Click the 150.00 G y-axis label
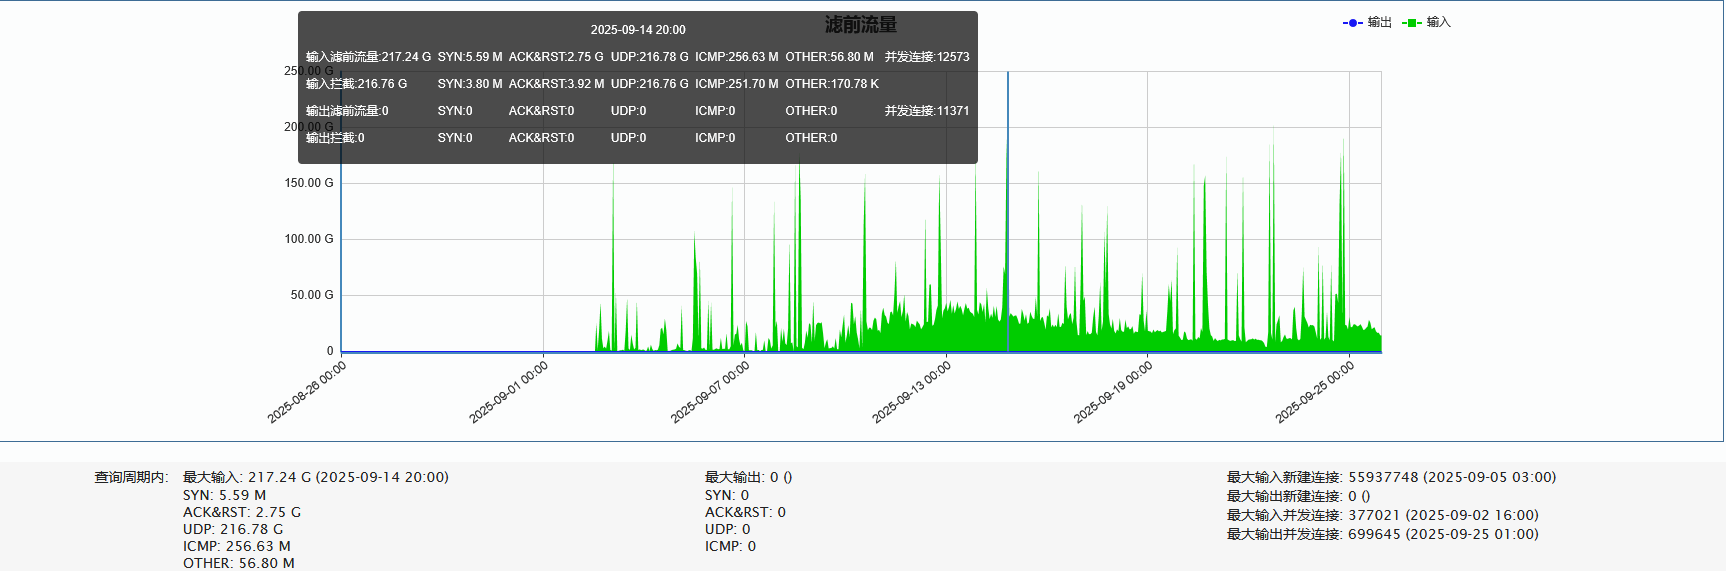1726x571 pixels. coord(309,183)
